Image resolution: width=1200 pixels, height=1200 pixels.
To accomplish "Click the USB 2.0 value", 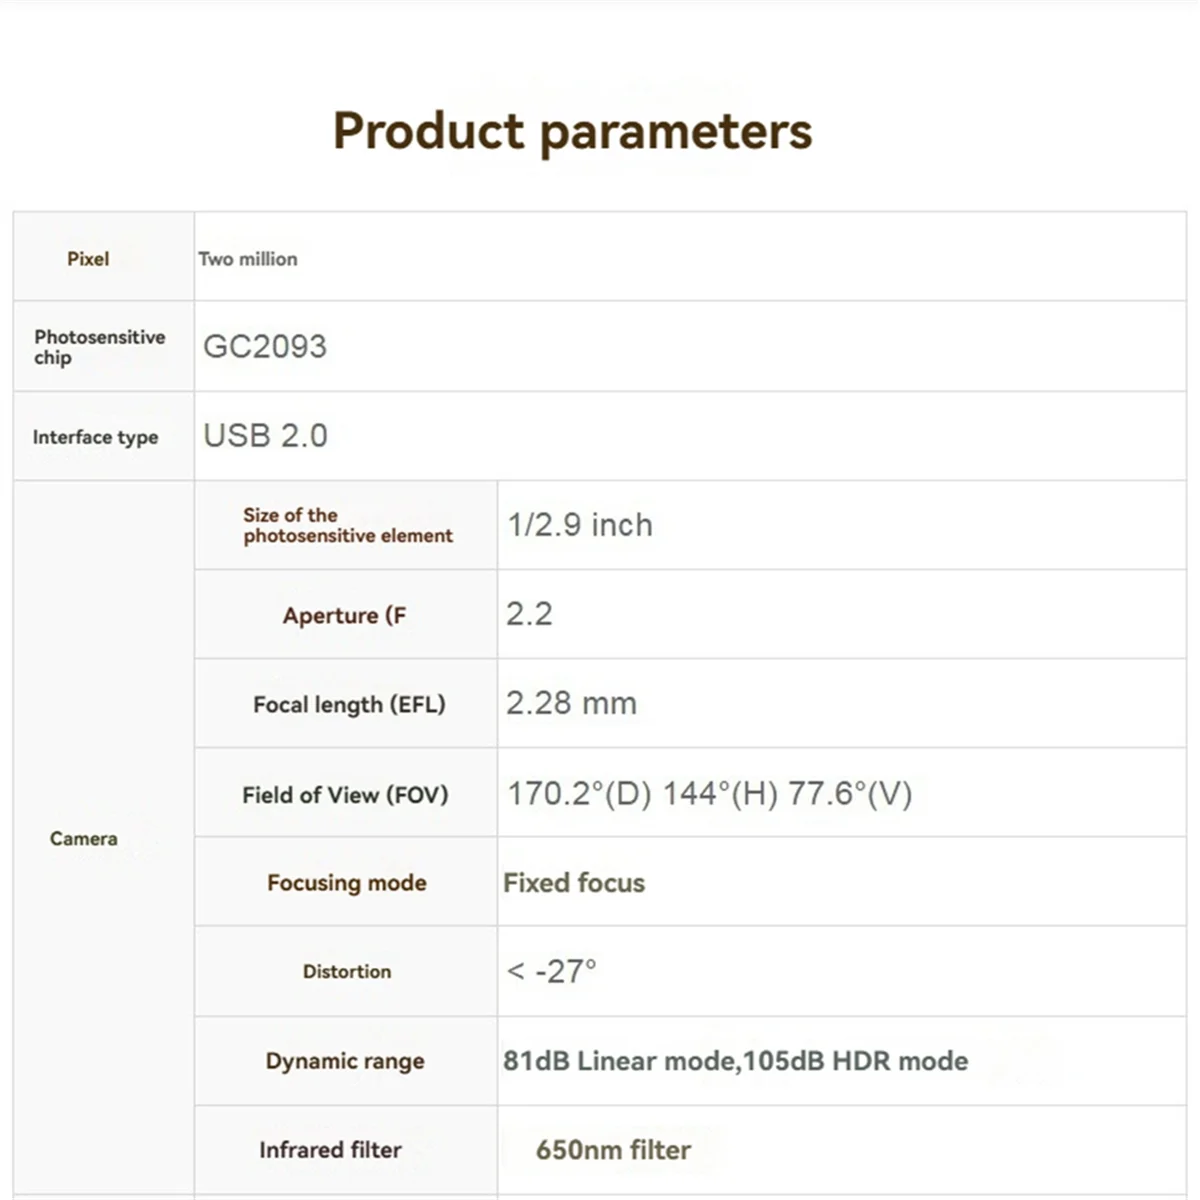I will click(265, 435).
